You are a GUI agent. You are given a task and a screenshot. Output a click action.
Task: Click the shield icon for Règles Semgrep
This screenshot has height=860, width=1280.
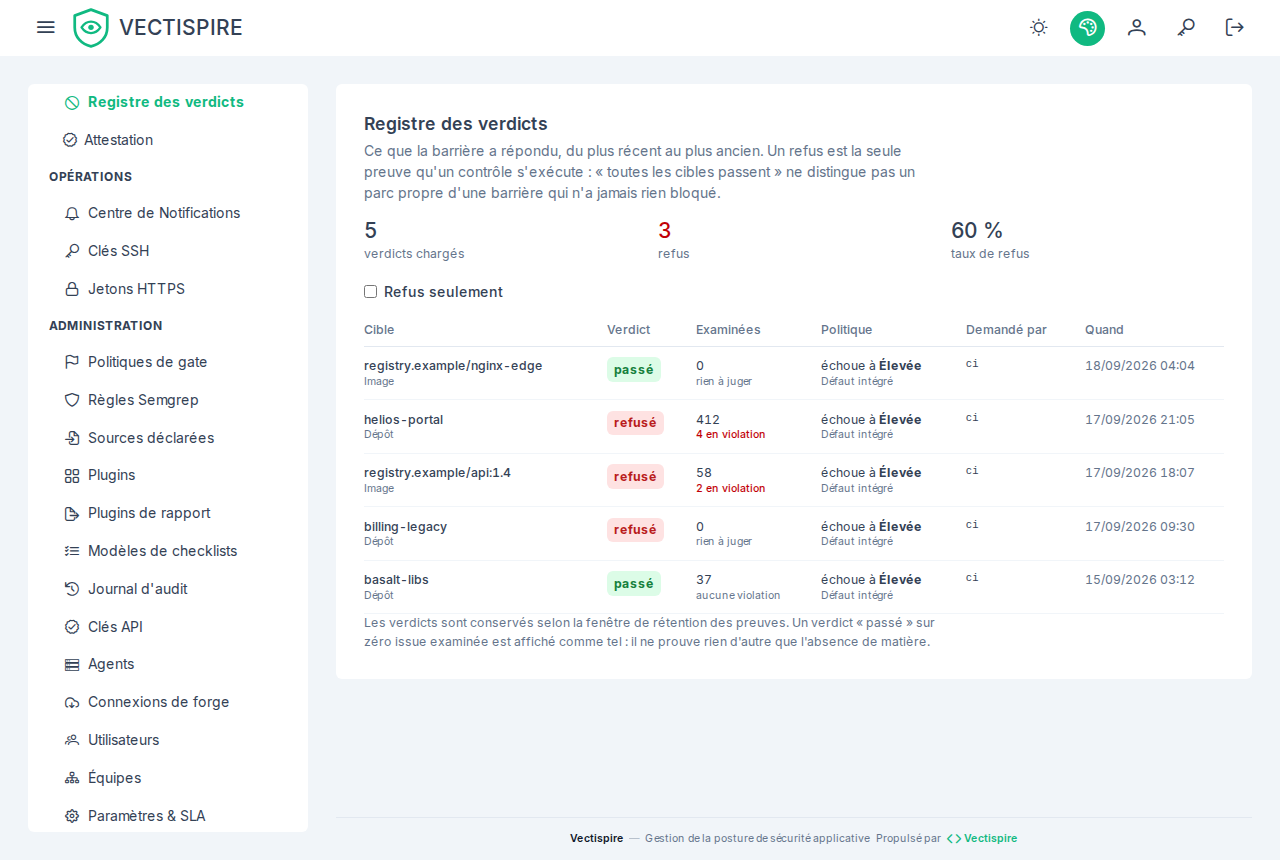point(72,400)
